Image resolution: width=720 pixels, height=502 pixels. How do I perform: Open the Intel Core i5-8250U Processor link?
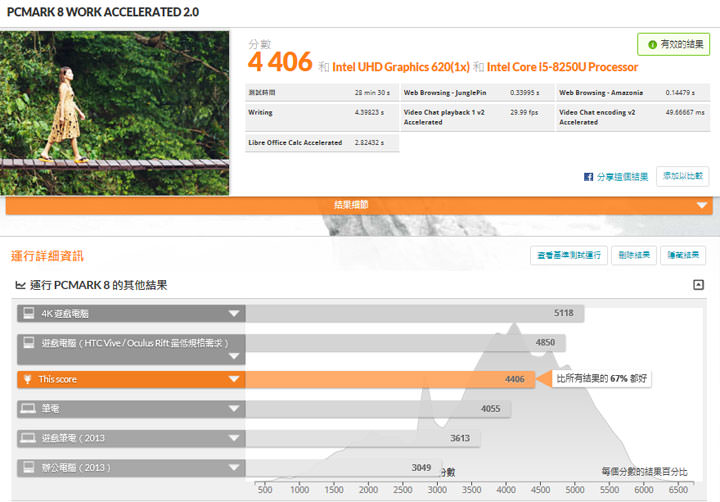[x=562, y=67]
